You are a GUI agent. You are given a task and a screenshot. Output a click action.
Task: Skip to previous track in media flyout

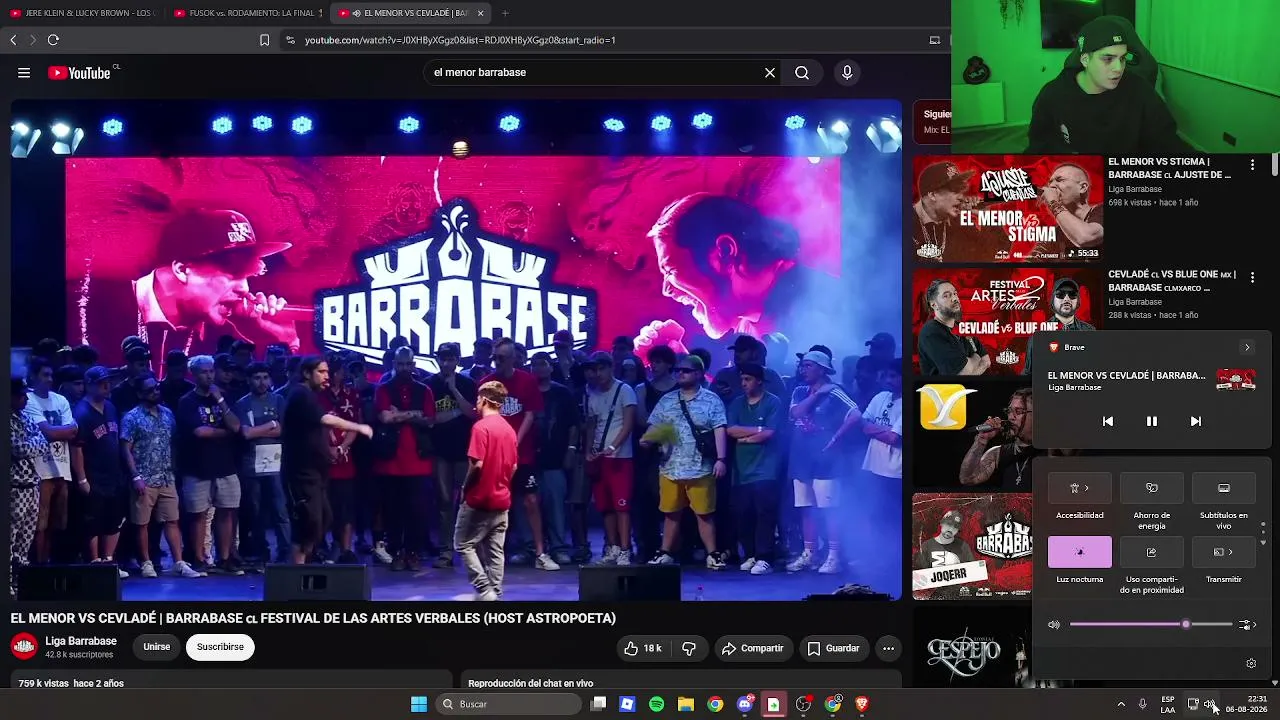click(1108, 422)
